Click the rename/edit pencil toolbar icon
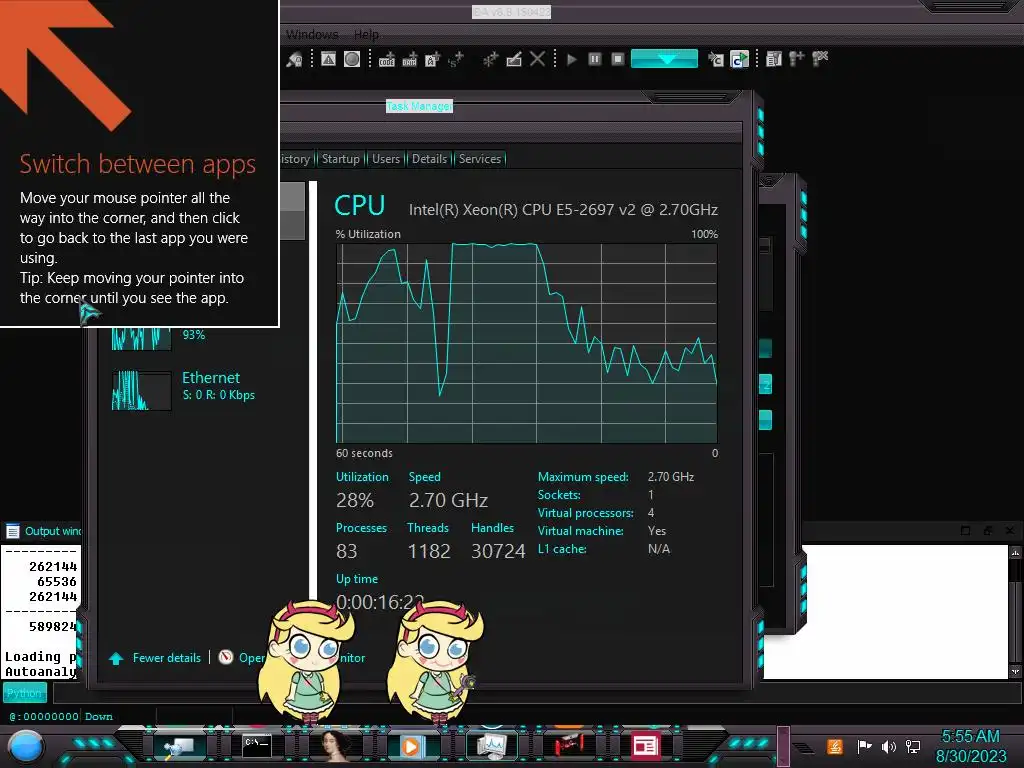 pos(514,59)
